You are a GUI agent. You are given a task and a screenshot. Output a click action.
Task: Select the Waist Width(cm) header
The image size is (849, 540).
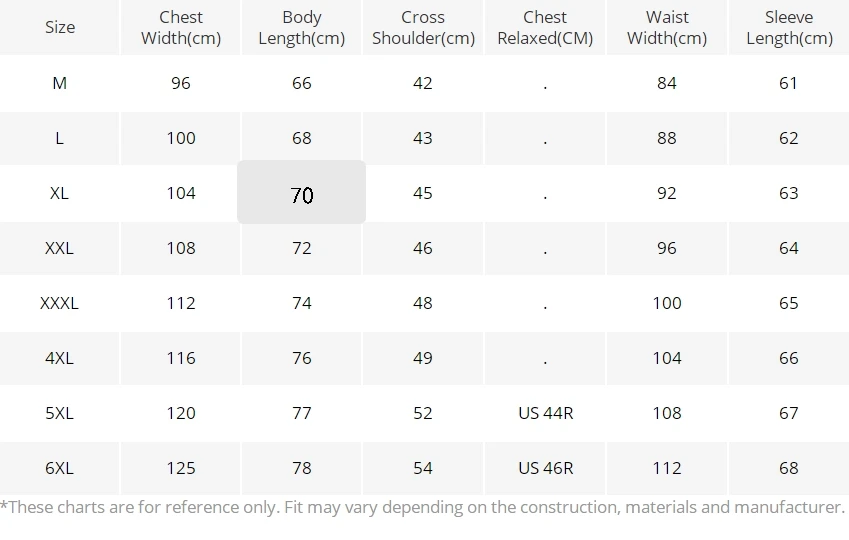tap(667, 27)
